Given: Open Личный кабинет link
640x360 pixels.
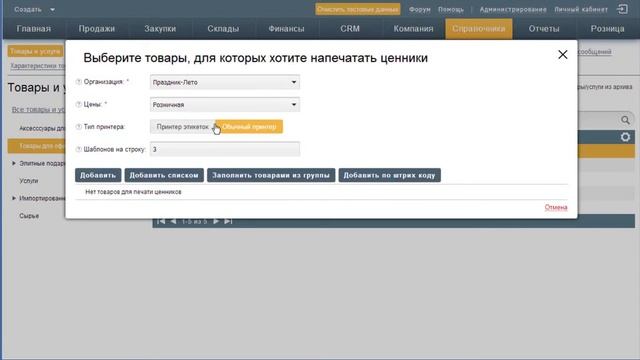Looking at the screenshot, I should tap(581, 9).
